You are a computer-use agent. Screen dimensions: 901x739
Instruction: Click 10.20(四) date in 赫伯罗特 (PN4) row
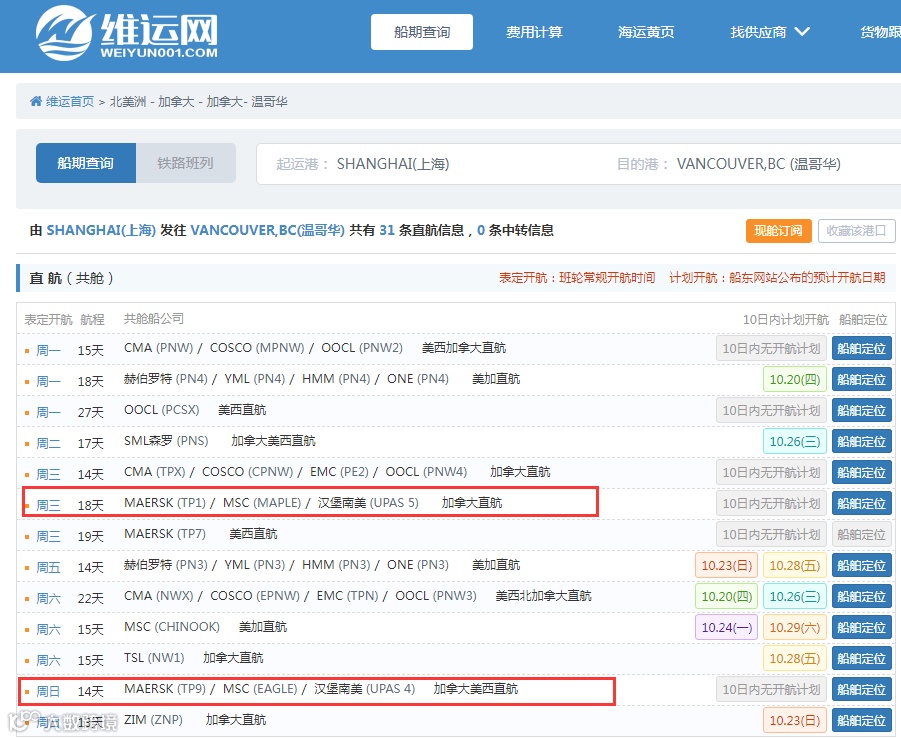pyautogui.click(x=795, y=380)
